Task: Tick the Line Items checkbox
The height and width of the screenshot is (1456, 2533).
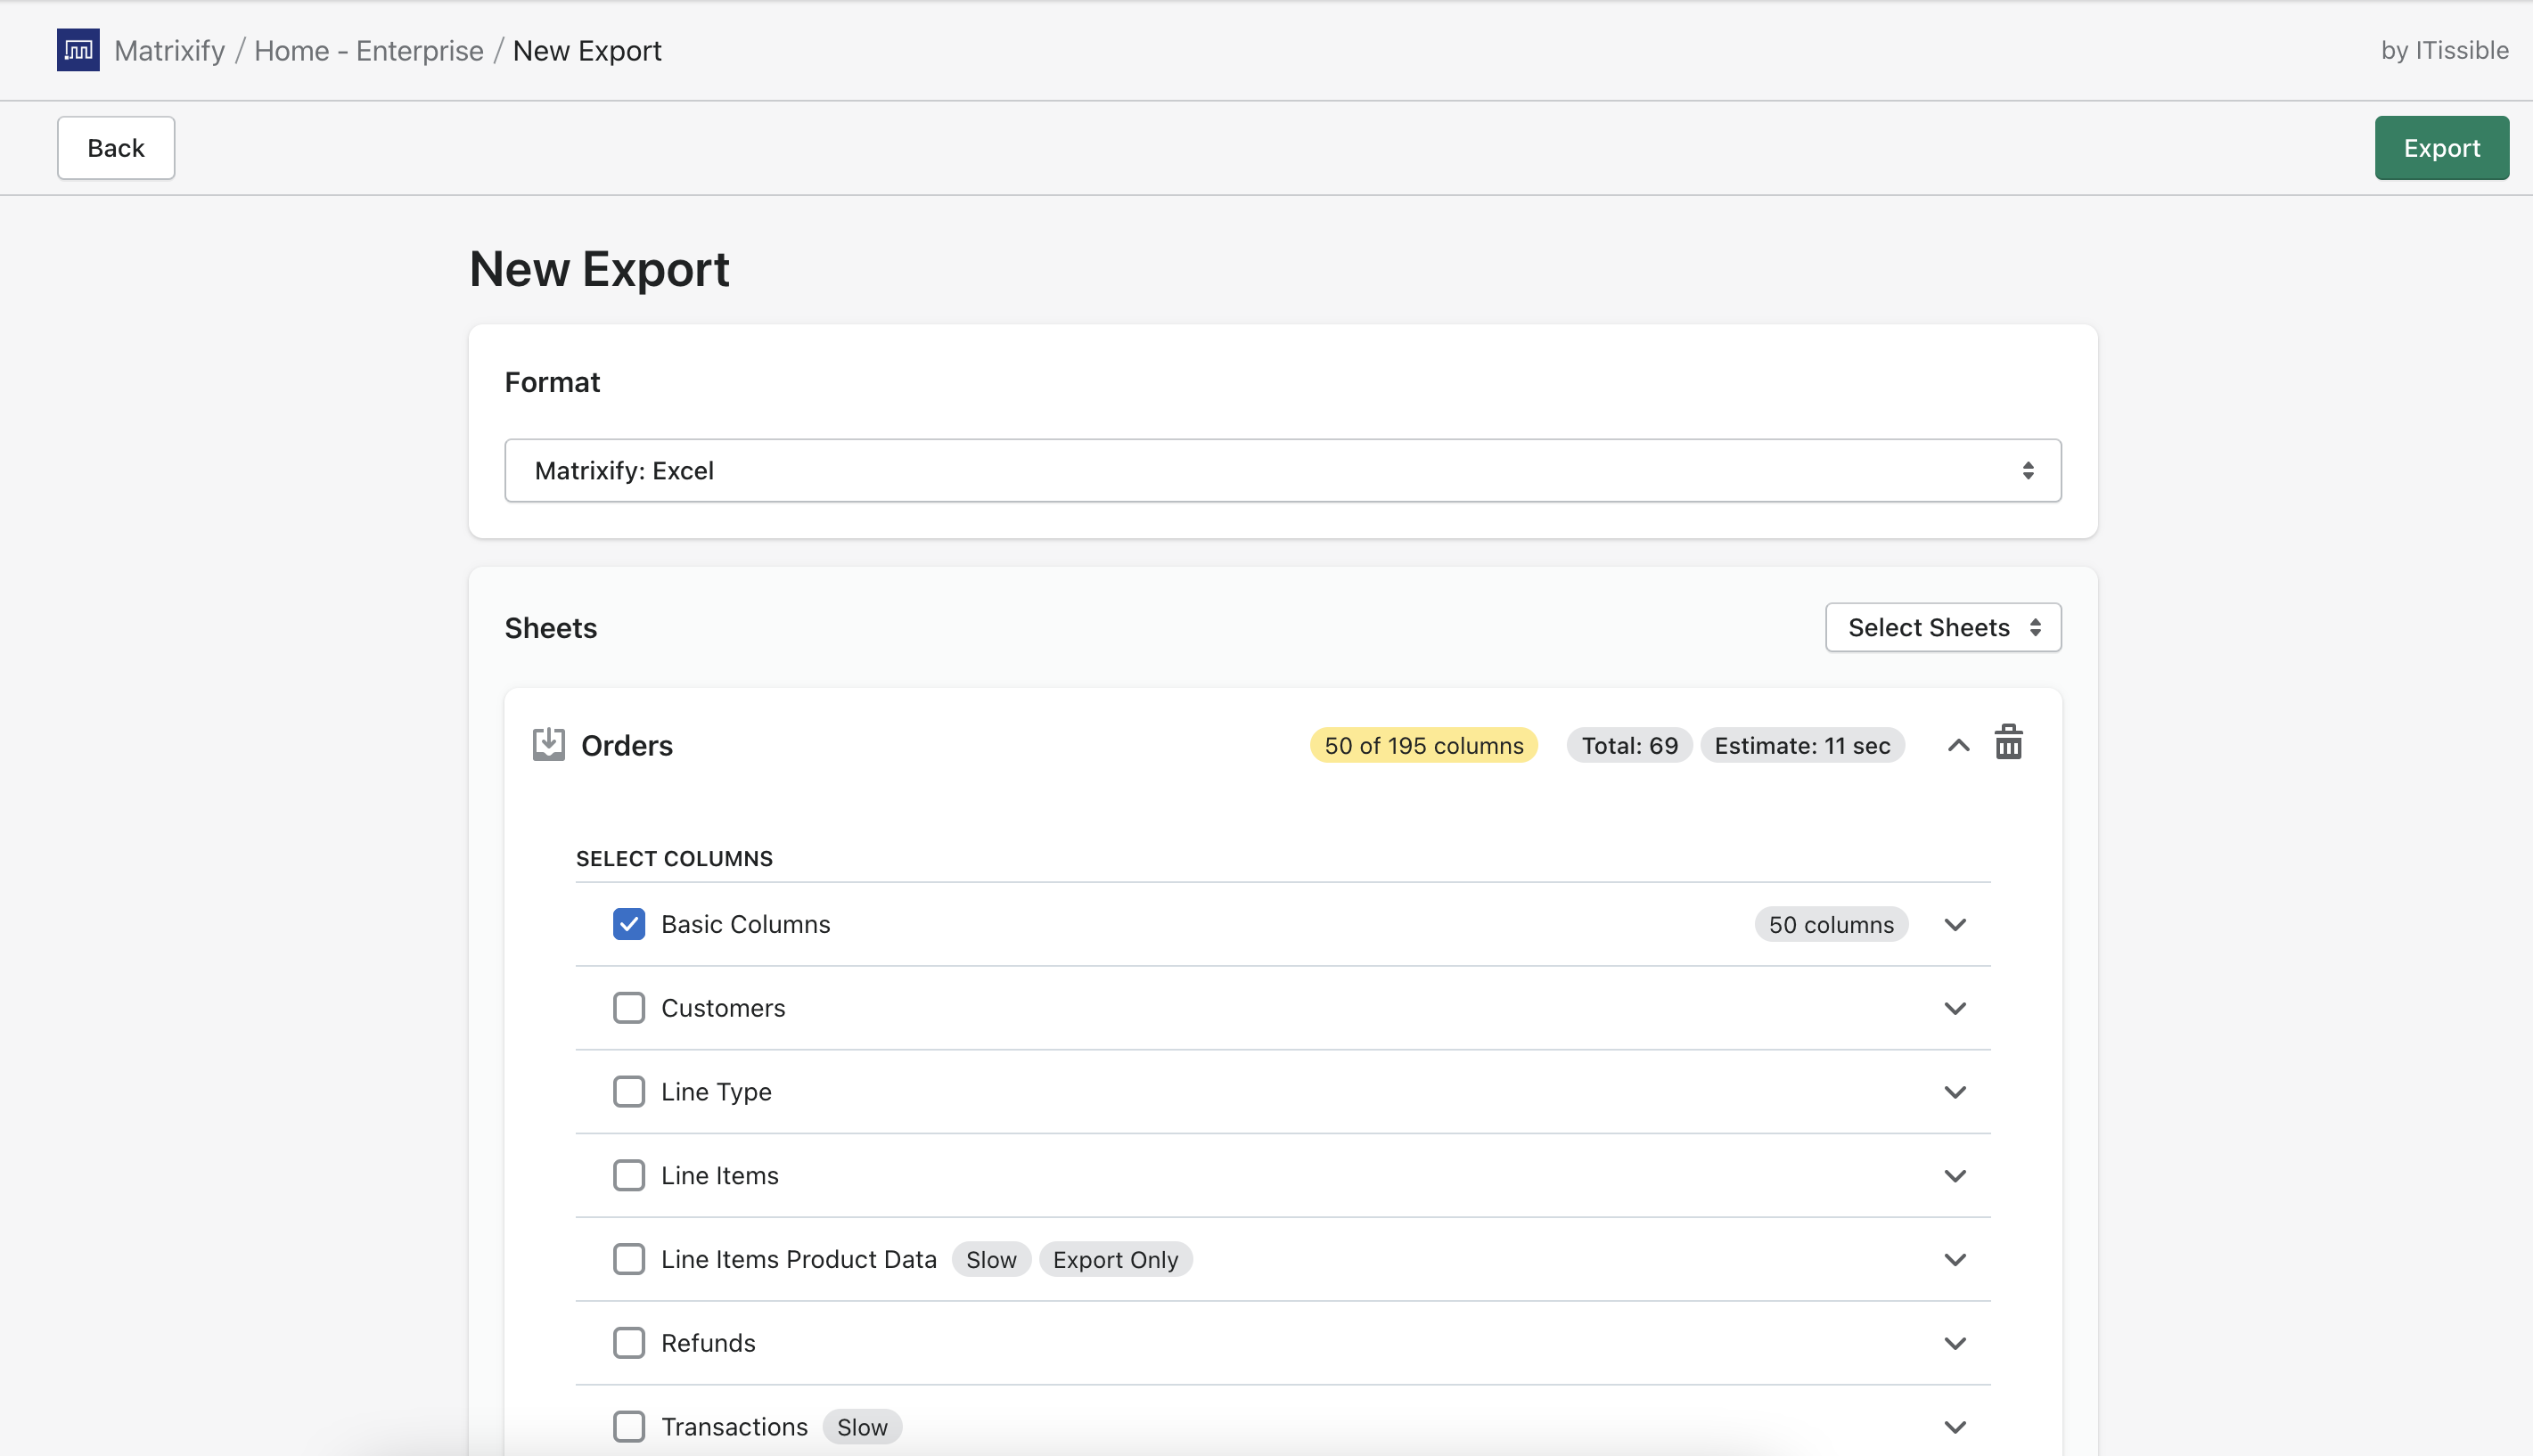Action: (629, 1175)
